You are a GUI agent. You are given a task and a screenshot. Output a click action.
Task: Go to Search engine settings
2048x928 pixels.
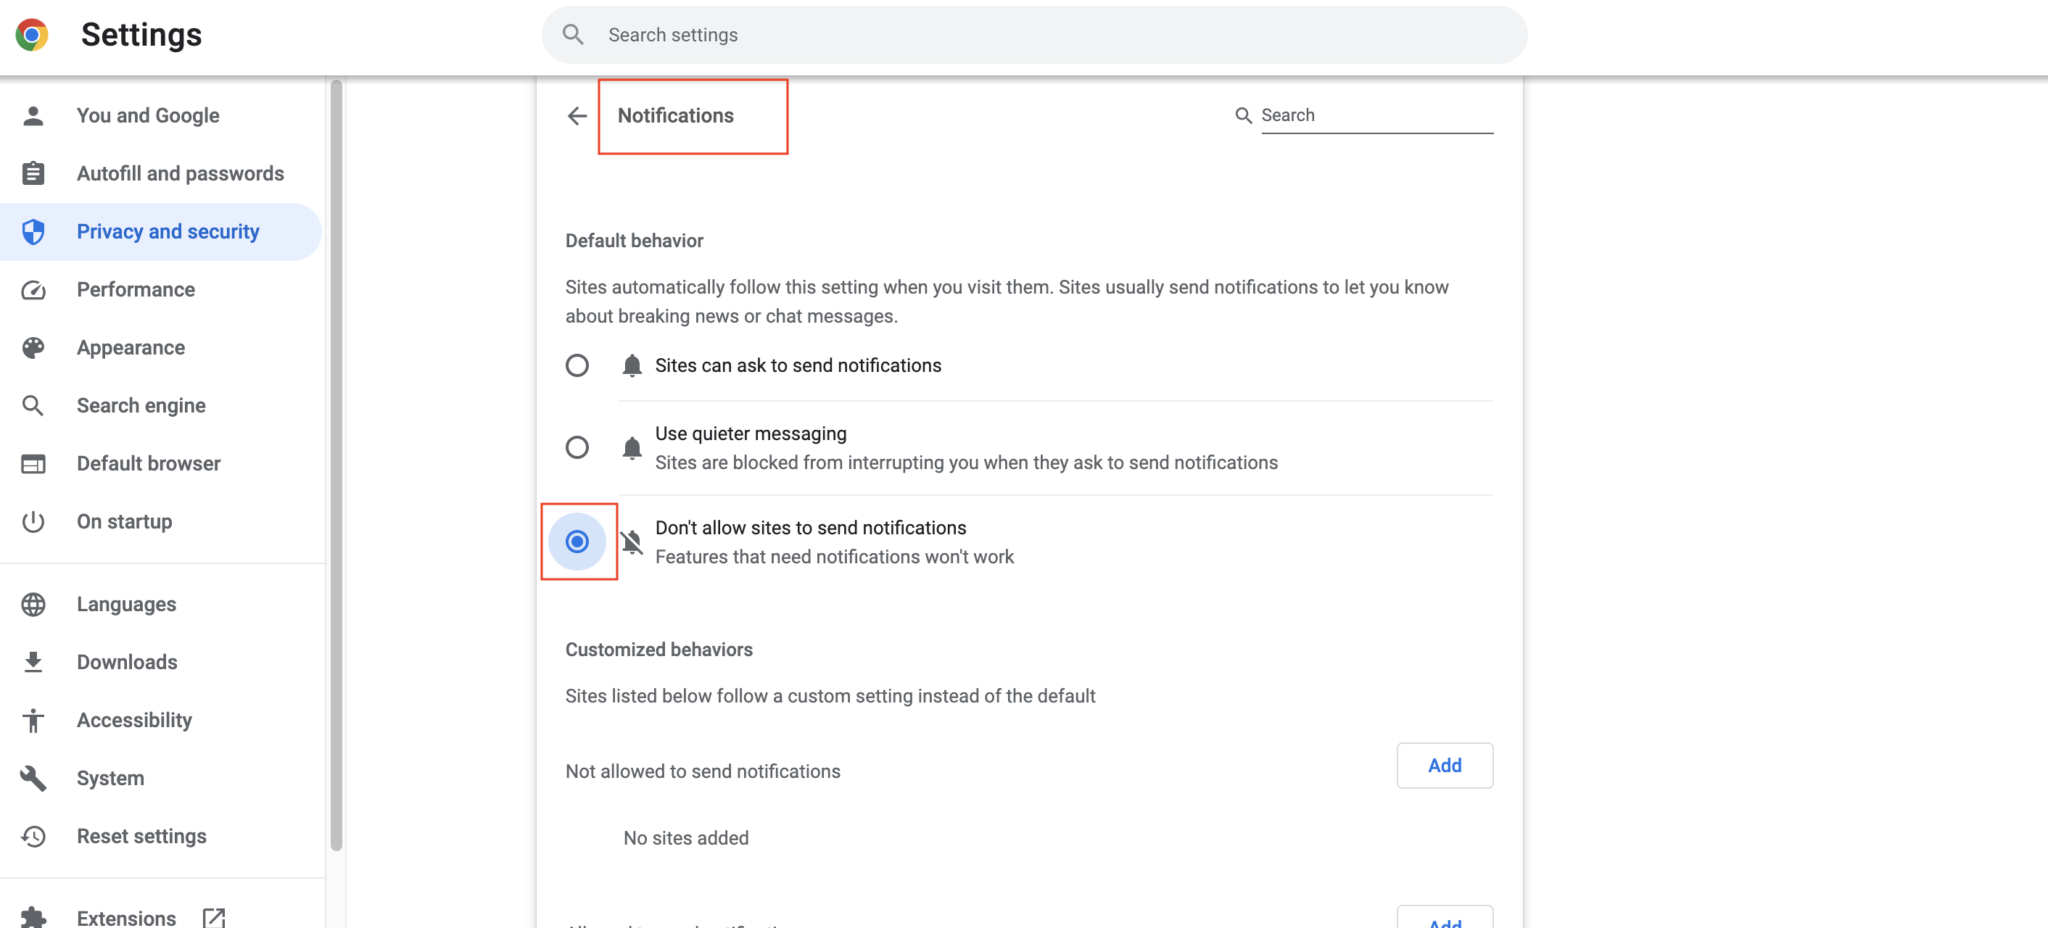point(141,406)
